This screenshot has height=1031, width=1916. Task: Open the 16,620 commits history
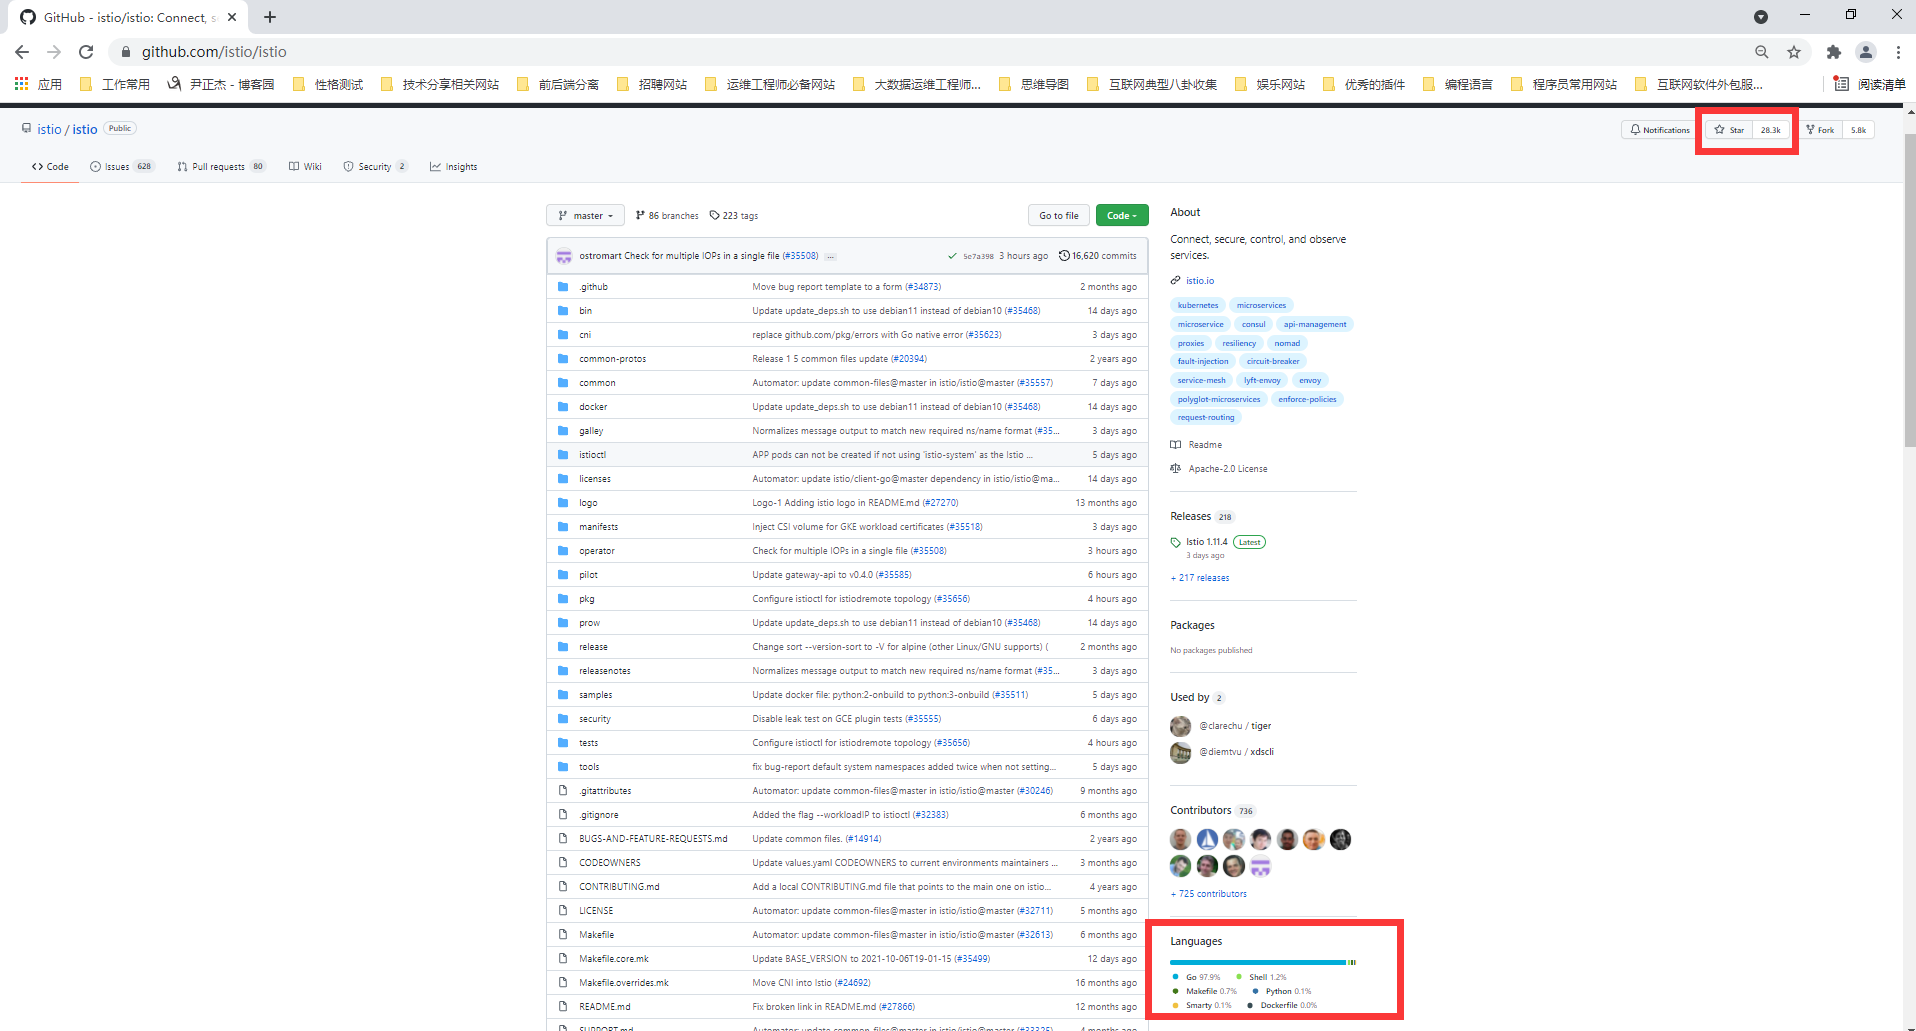pyautogui.click(x=1098, y=256)
